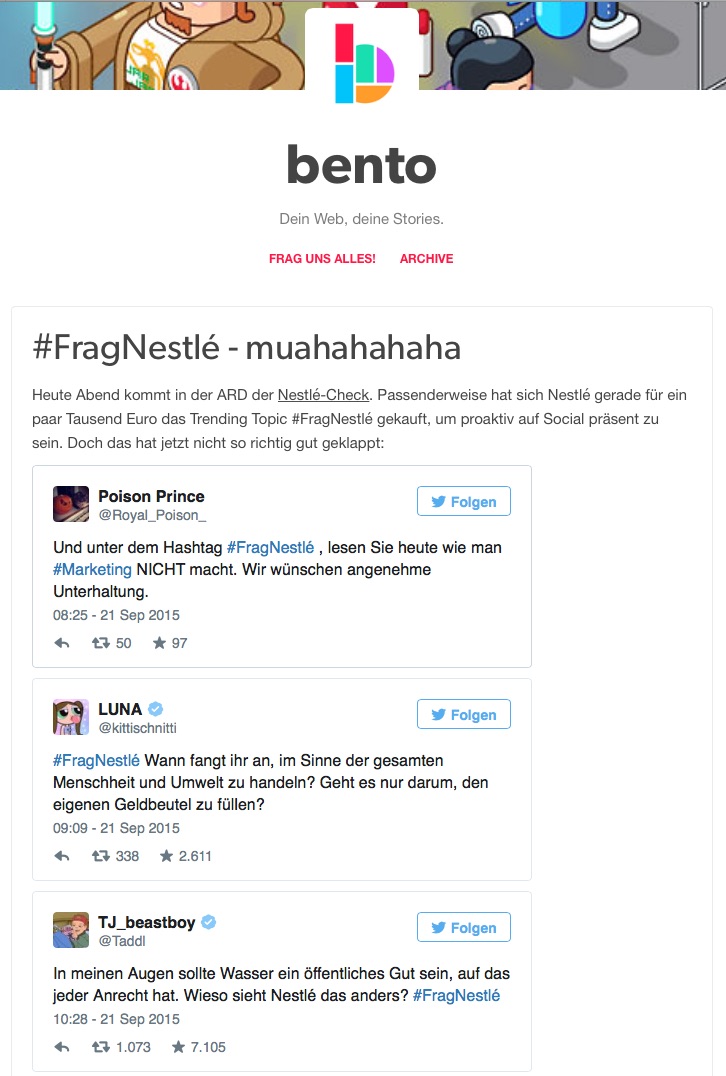
Task: Open the #FragNestlé - muahahahaha post title
Action: [246, 347]
